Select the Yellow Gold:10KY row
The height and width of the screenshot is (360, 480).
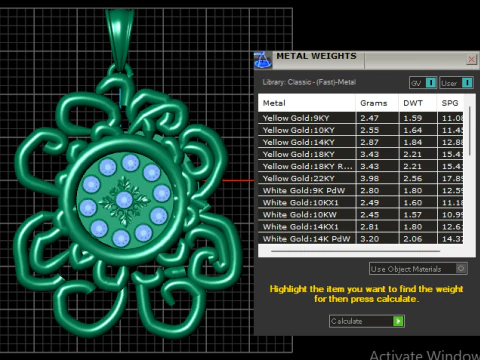pyautogui.click(x=361, y=130)
